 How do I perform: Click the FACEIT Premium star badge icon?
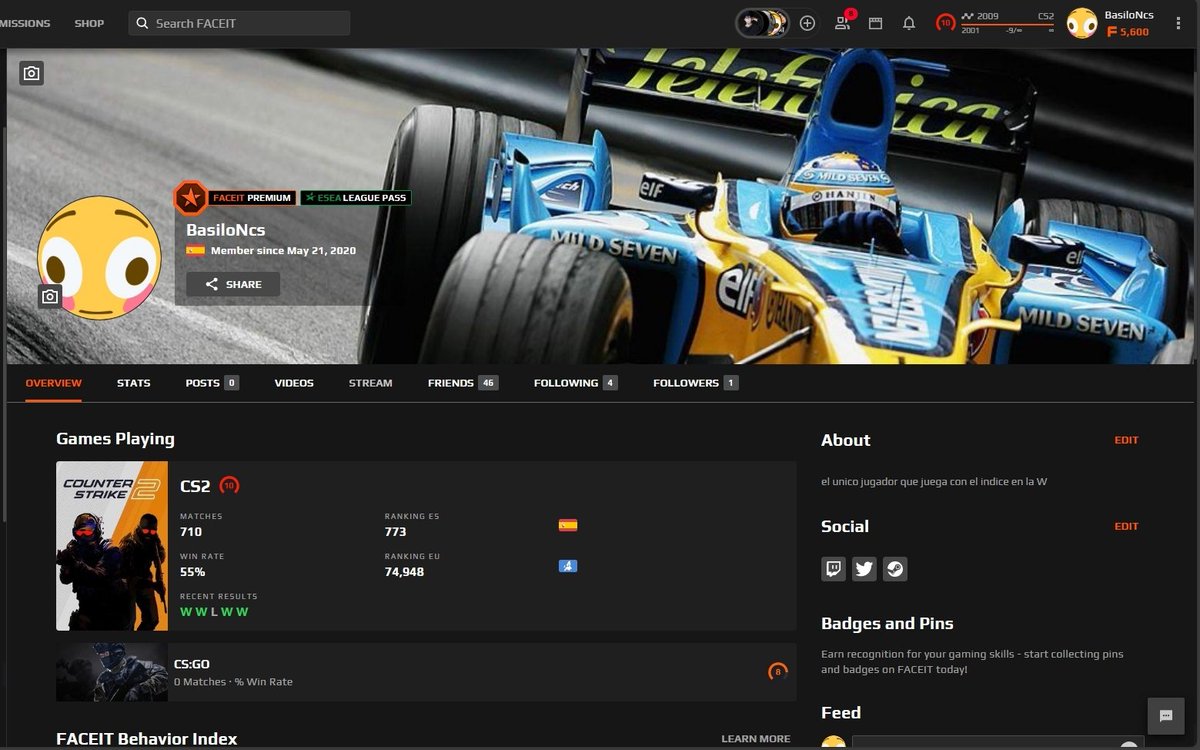[190, 198]
